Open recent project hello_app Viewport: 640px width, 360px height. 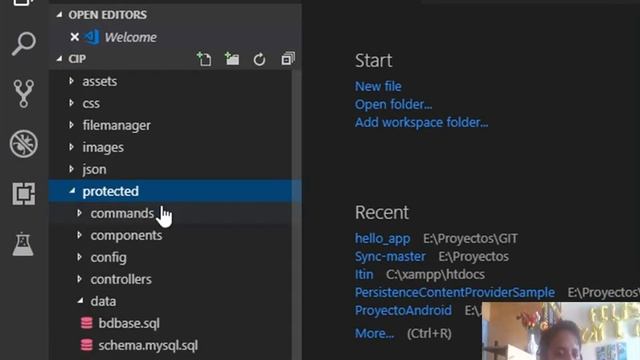pyautogui.click(x=382, y=238)
